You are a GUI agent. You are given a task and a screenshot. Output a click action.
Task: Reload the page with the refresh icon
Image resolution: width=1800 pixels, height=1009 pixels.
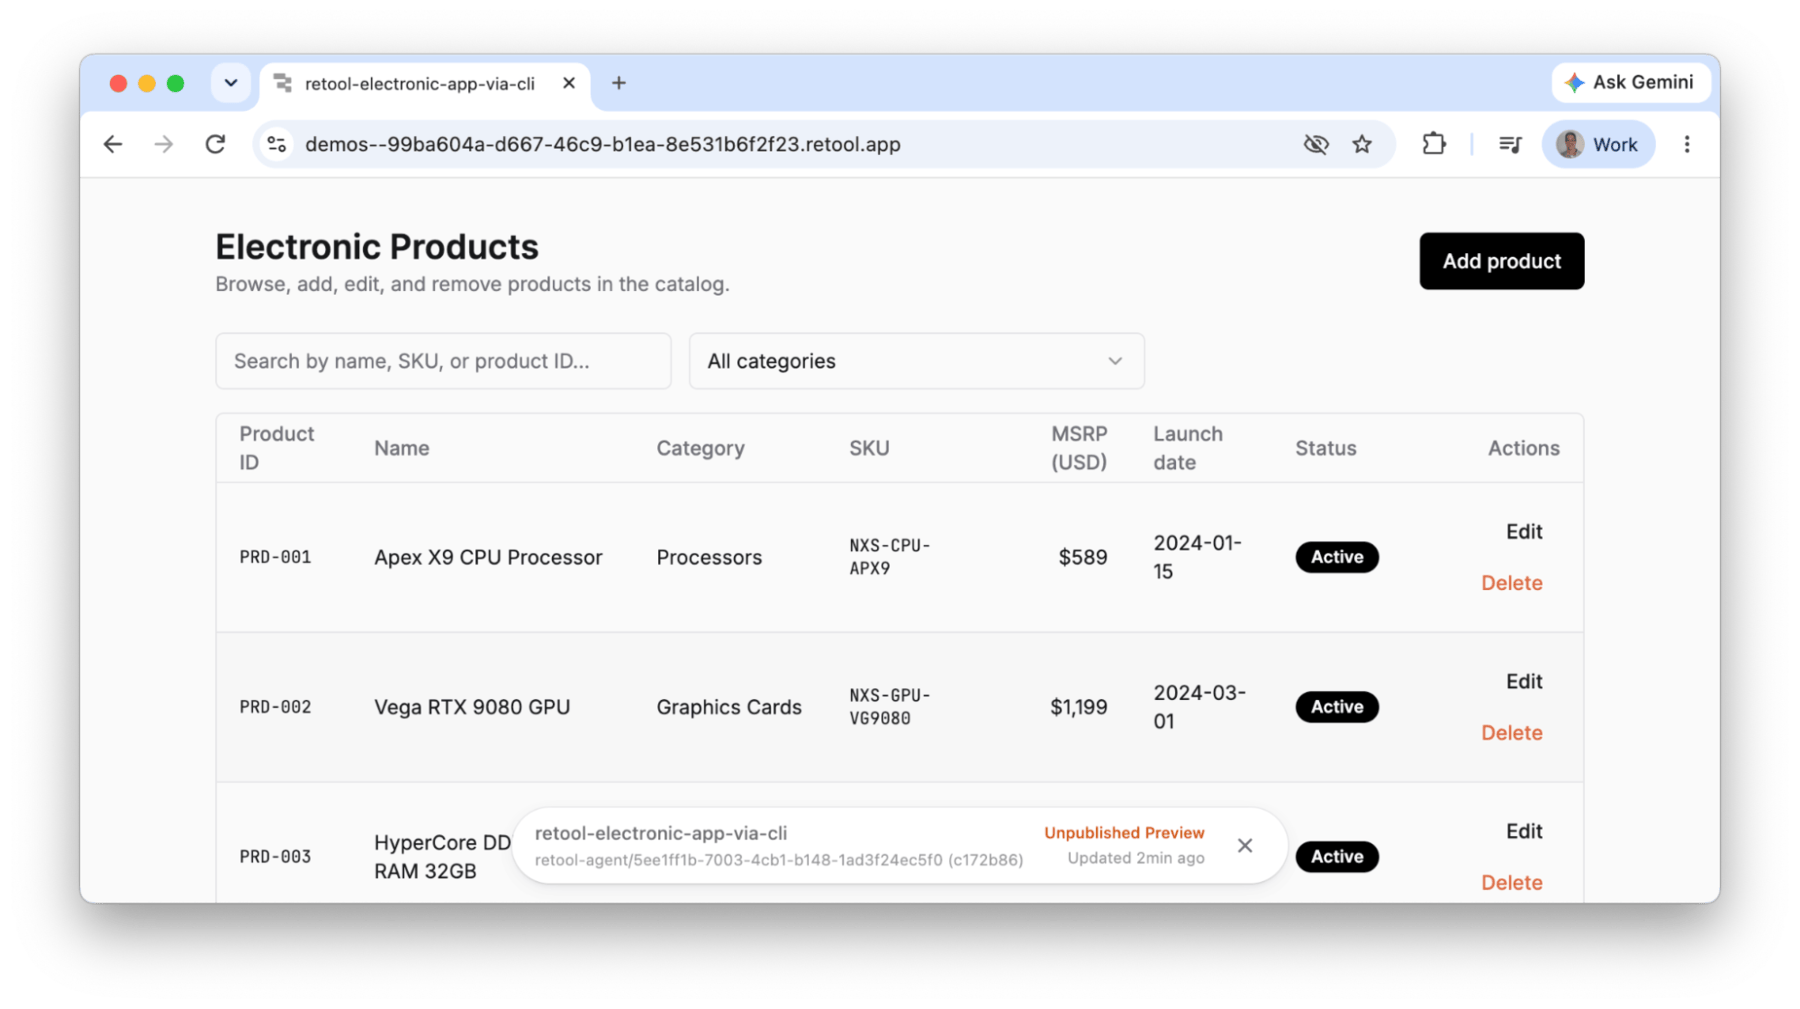[x=215, y=144]
